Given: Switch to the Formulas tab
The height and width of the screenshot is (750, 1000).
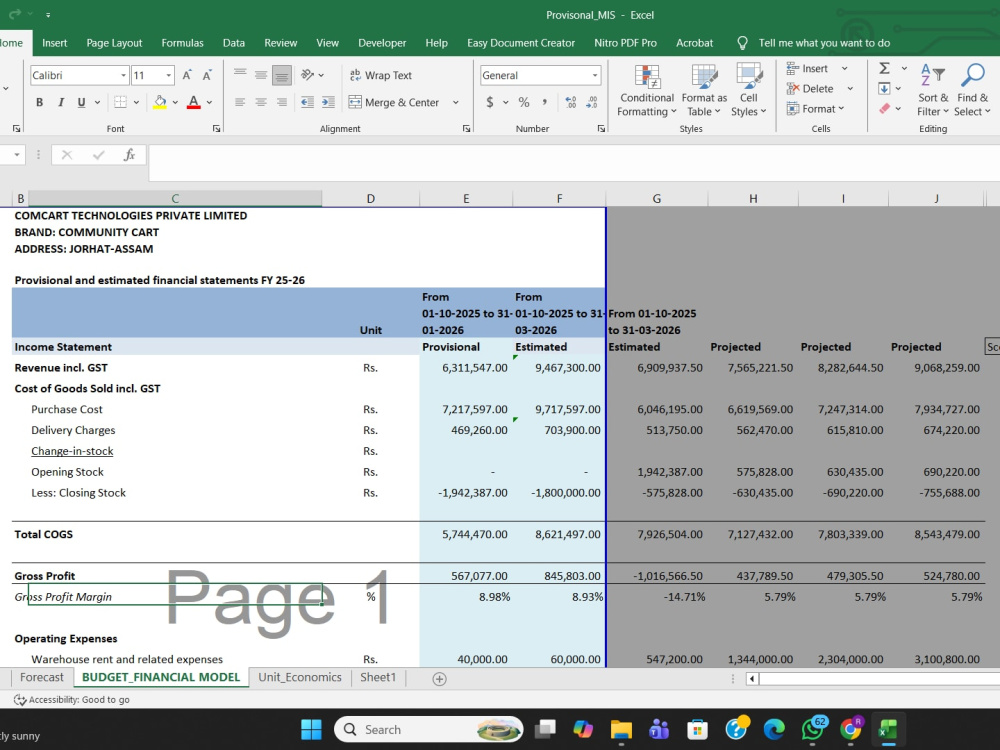Looking at the screenshot, I should (182, 43).
